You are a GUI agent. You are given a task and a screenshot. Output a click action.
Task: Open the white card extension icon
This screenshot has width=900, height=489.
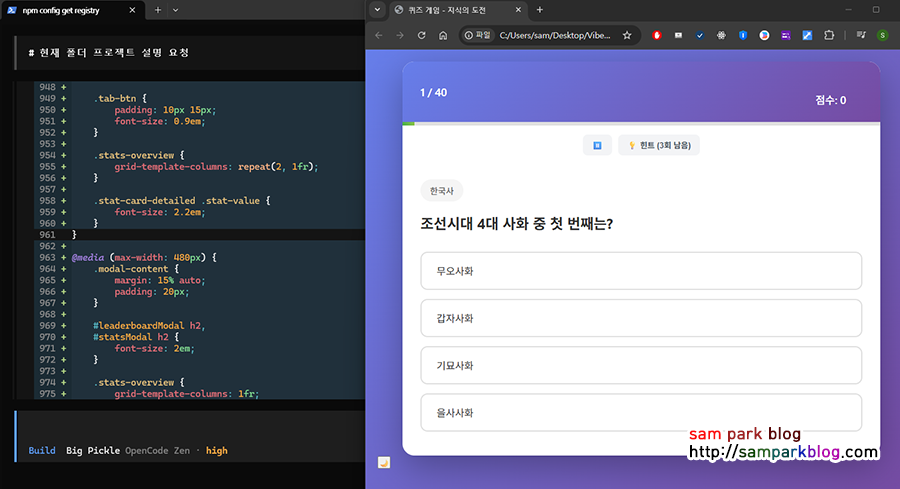(678, 36)
